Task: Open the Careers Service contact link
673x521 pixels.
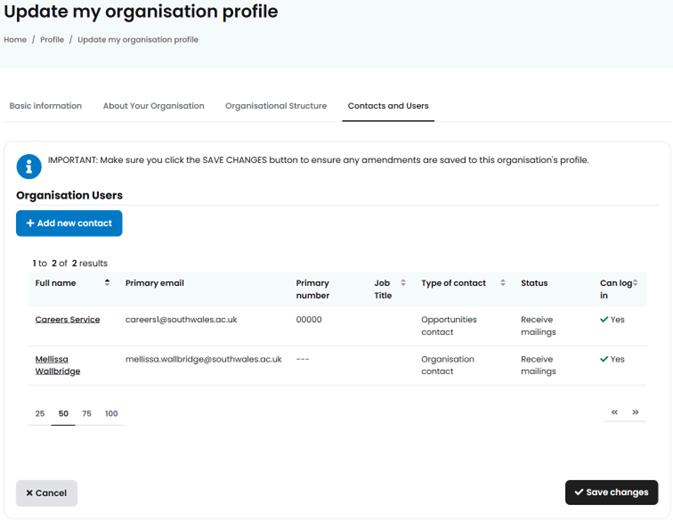Action: pyautogui.click(x=67, y=320)
